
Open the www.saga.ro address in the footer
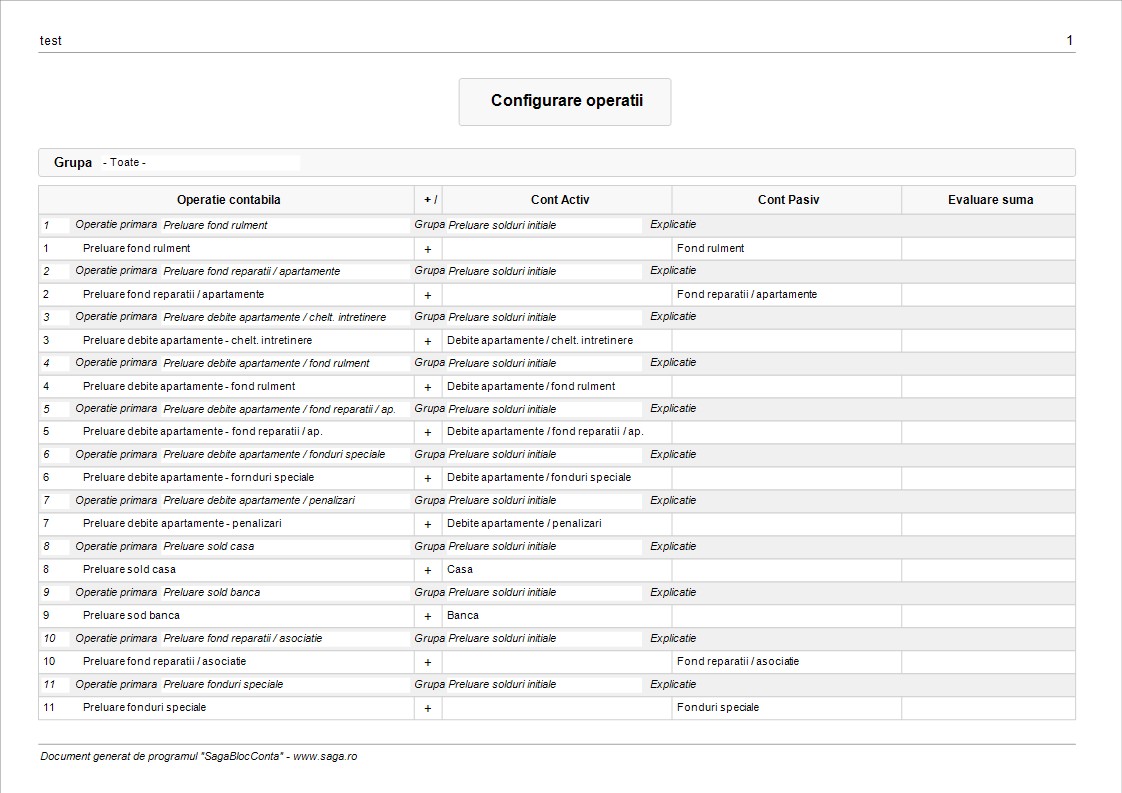325,756
